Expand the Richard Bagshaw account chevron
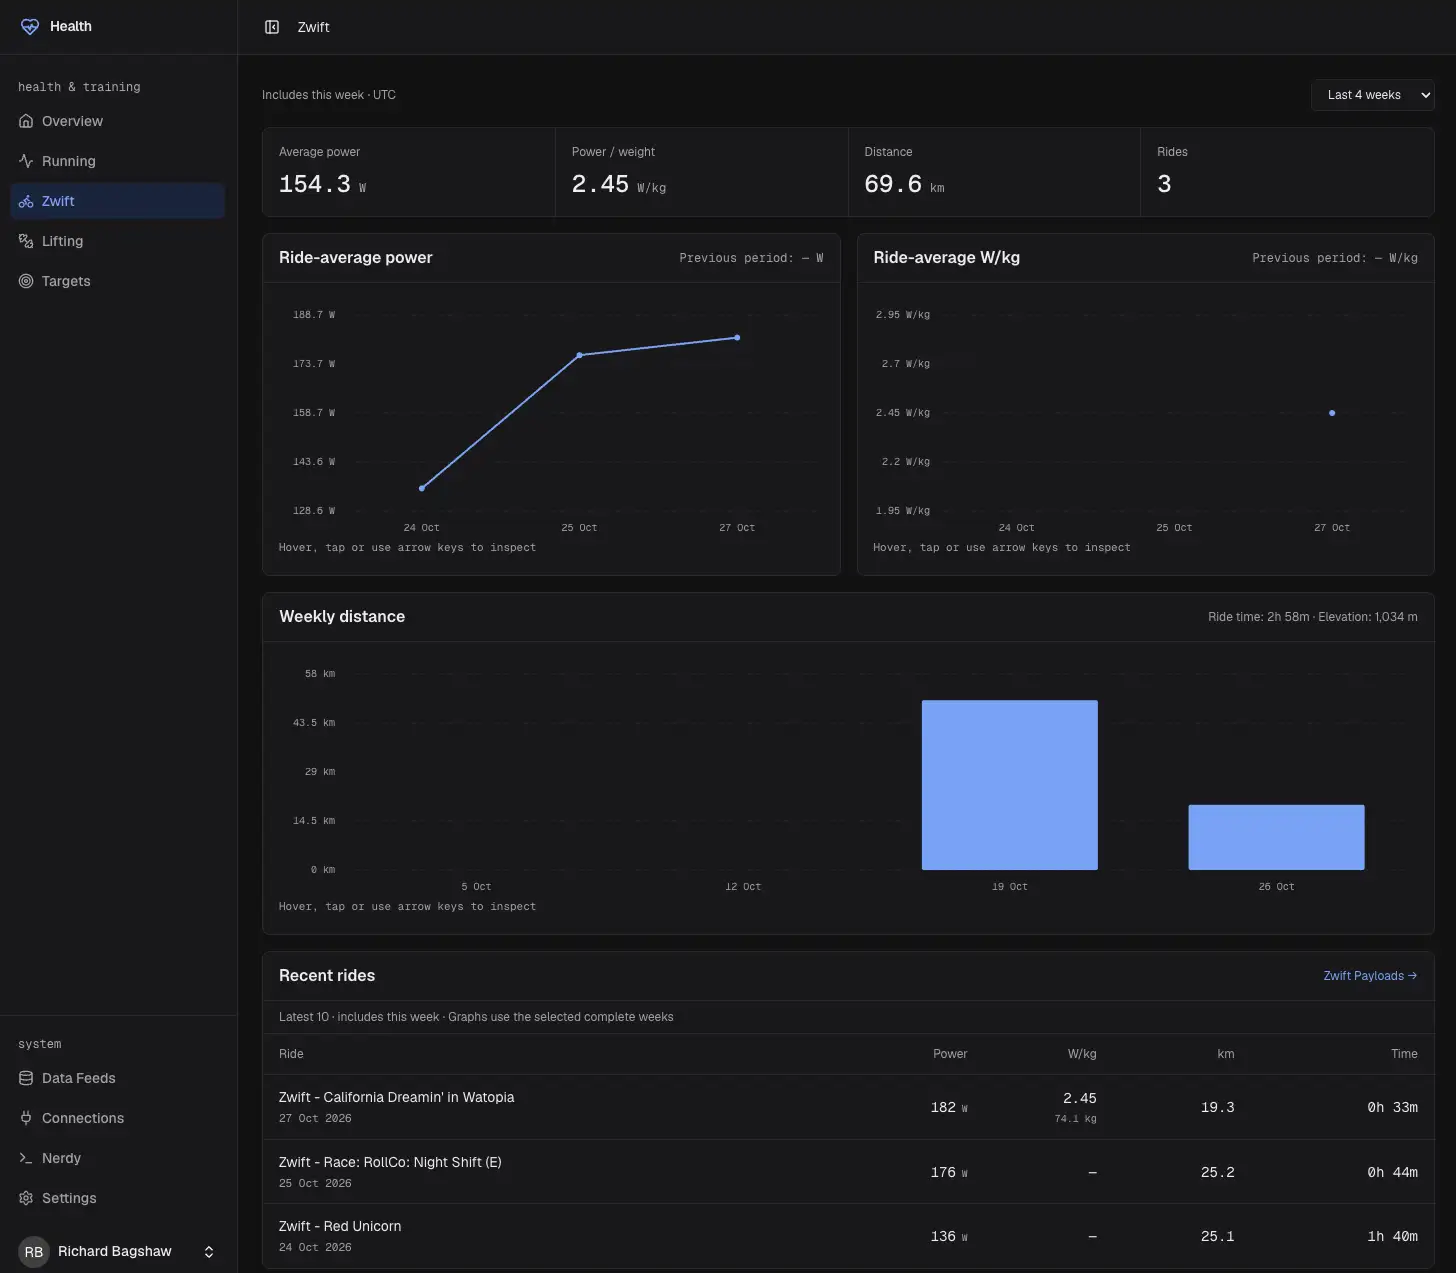Screen dimensions: 1456x1273 (209, 1252)
